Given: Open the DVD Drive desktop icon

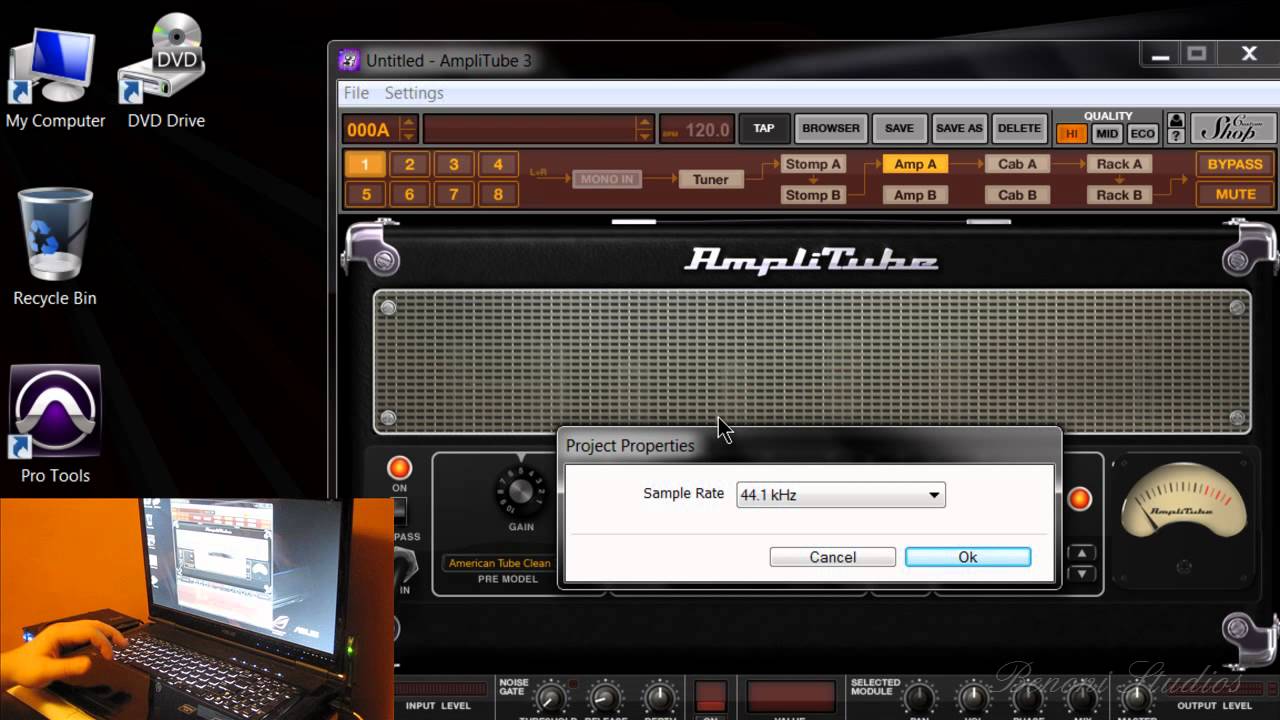Looking at the screenshot, I should tap(166, 72).
